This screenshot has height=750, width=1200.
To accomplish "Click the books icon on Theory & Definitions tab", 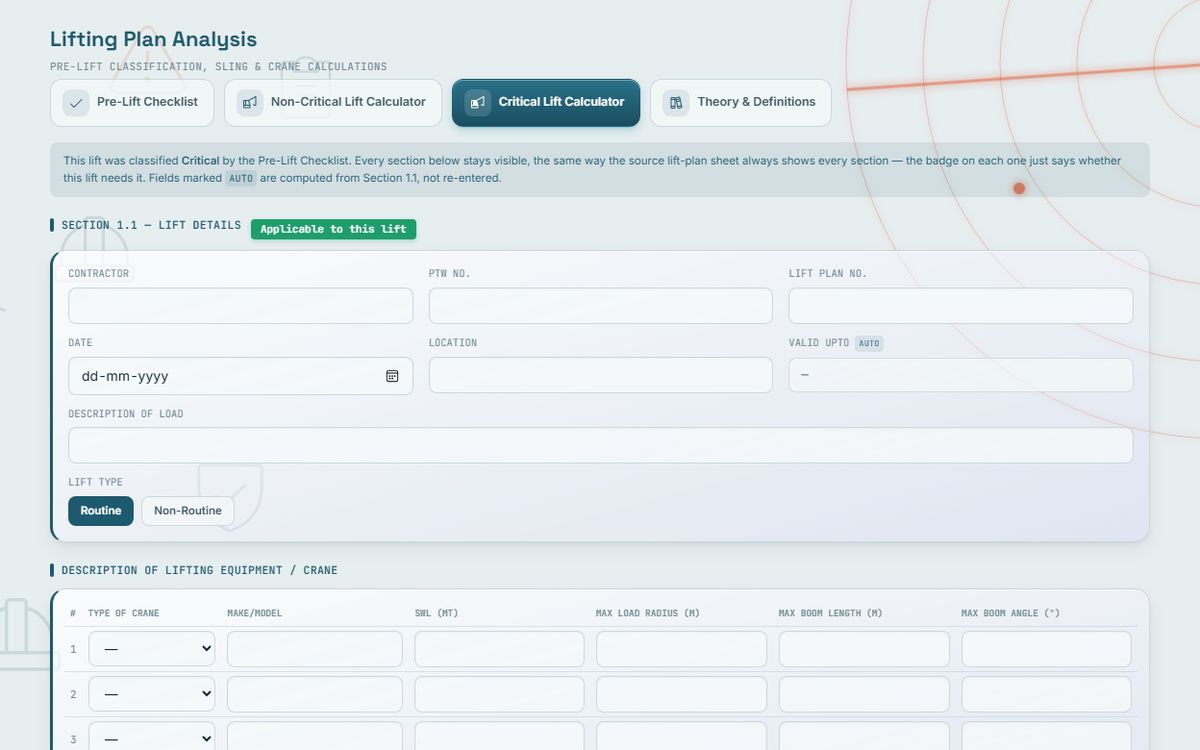I will click(676, 102).
